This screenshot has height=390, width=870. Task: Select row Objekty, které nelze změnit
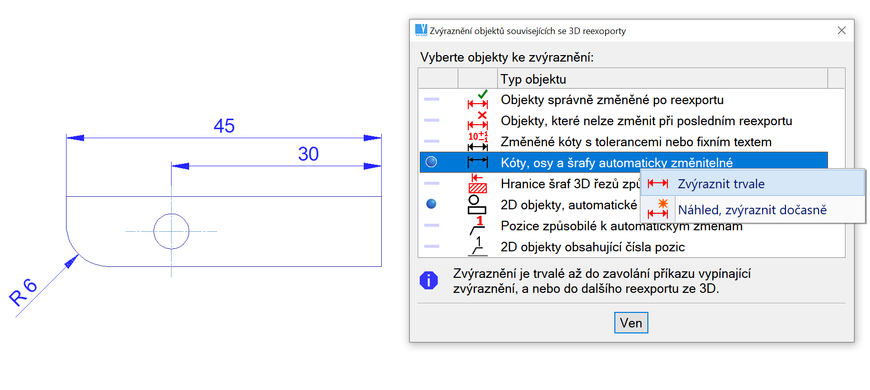[623, 120]
